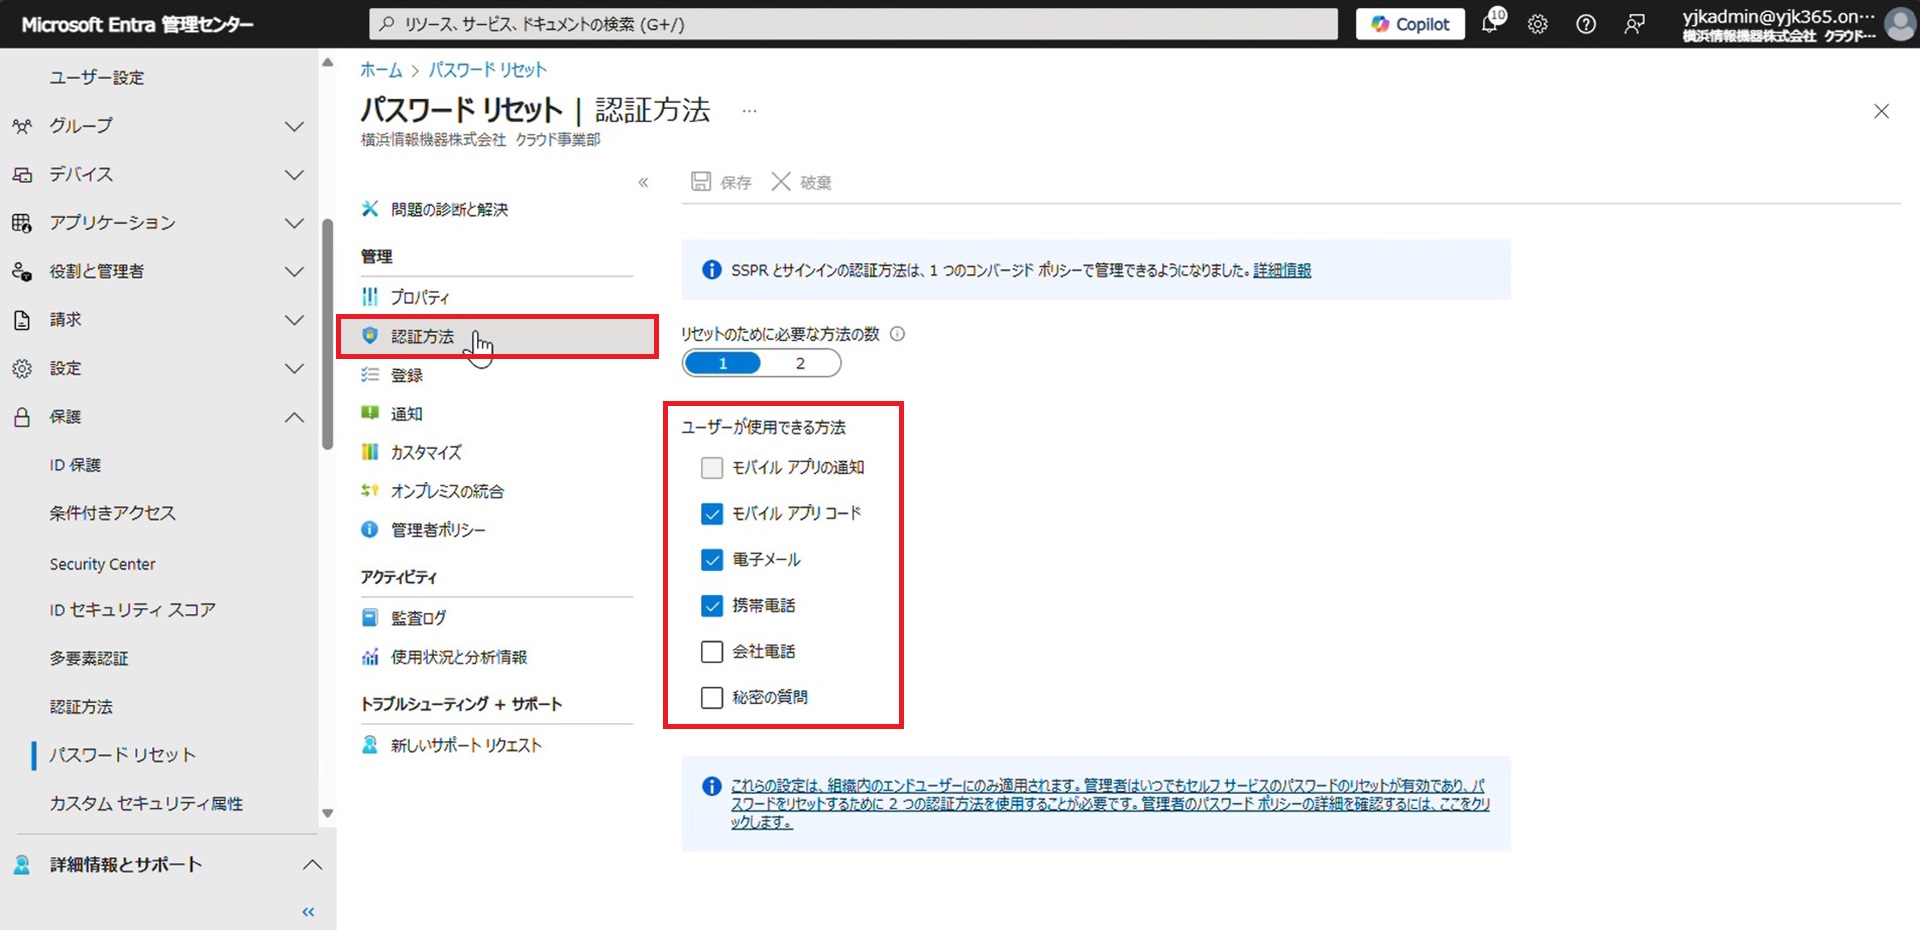This screenshot has width=1920, height=930.
Task: Set required methods count to 2
Action: (800, 363)
